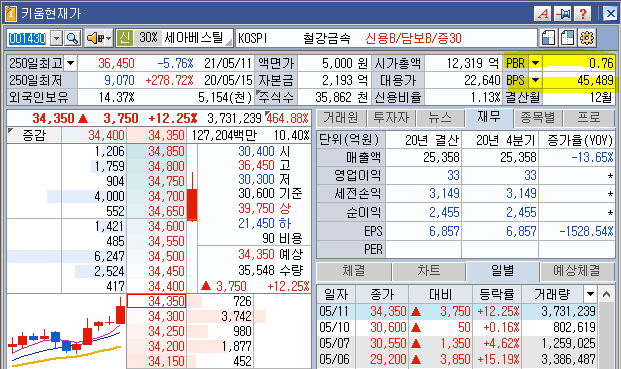Screen dimensions: 621x369
Task: Click the window number icon in title bar
Action: pos(10,13)
